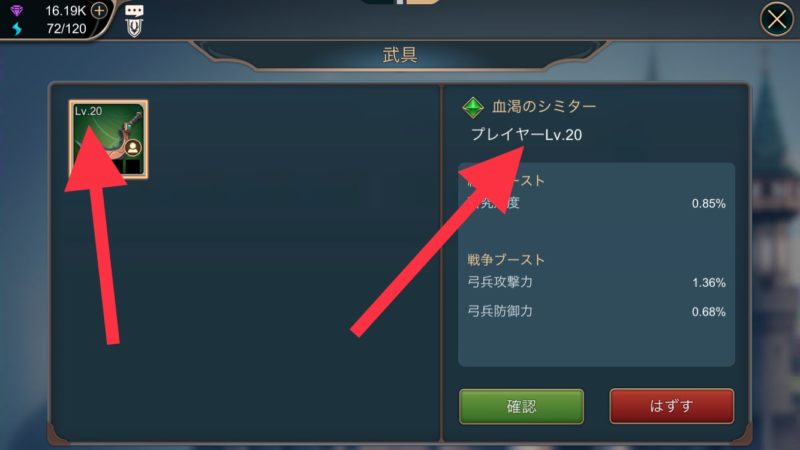Tap the 武具 header title

tap(400, 55)
